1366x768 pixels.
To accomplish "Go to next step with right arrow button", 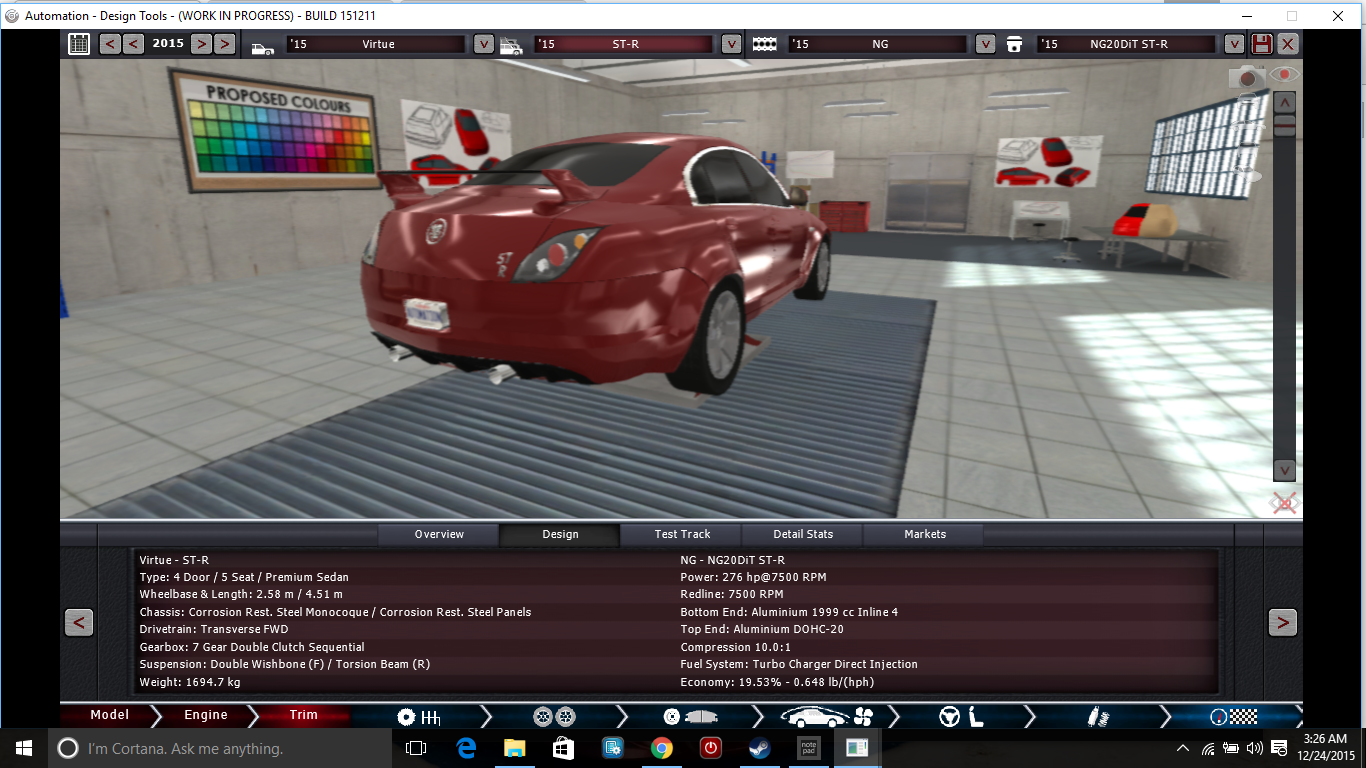I will click(x=1282, y=622).
